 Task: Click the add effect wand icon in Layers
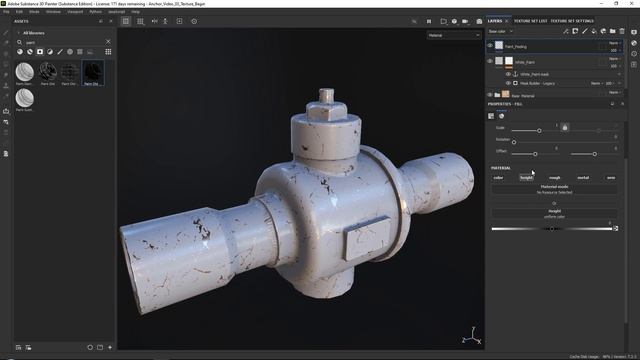pos(566,31)
